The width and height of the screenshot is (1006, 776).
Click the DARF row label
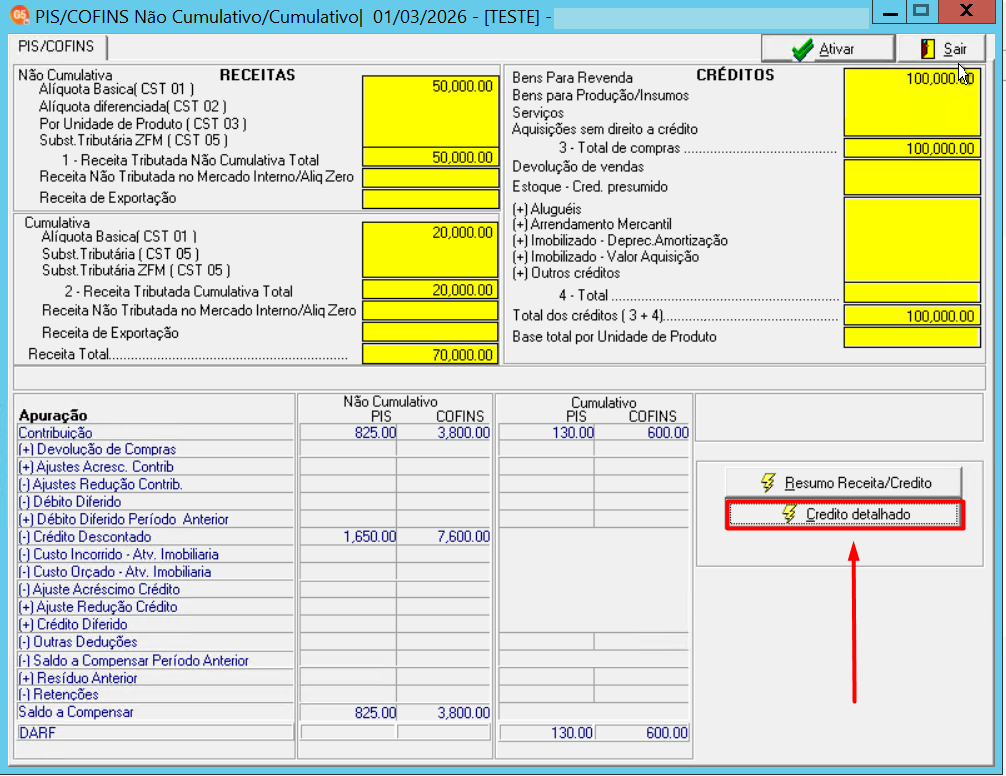[x=37, y=732]
